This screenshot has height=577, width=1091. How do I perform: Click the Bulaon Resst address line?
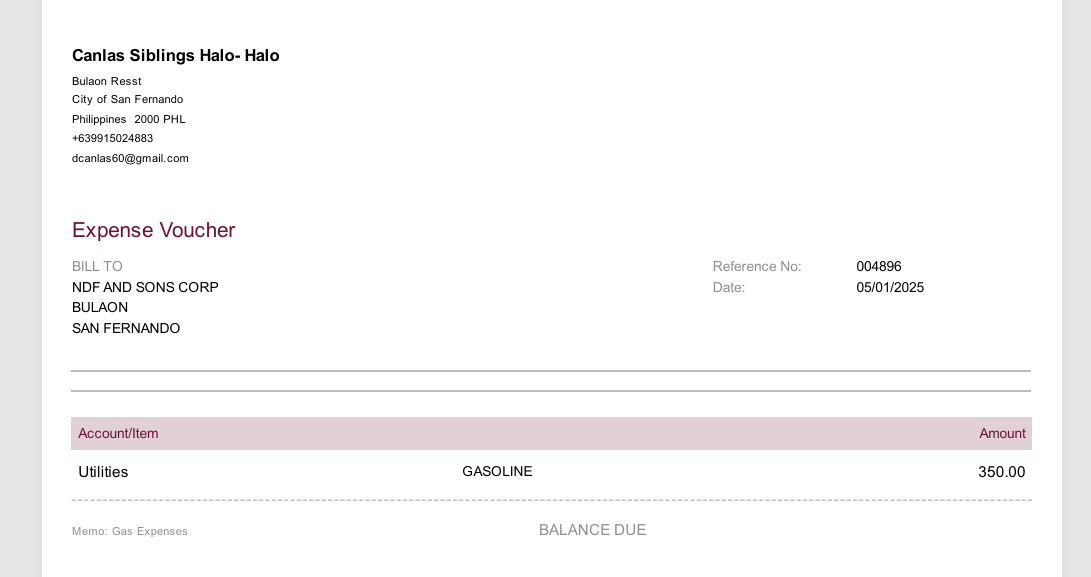click(106, 81)
